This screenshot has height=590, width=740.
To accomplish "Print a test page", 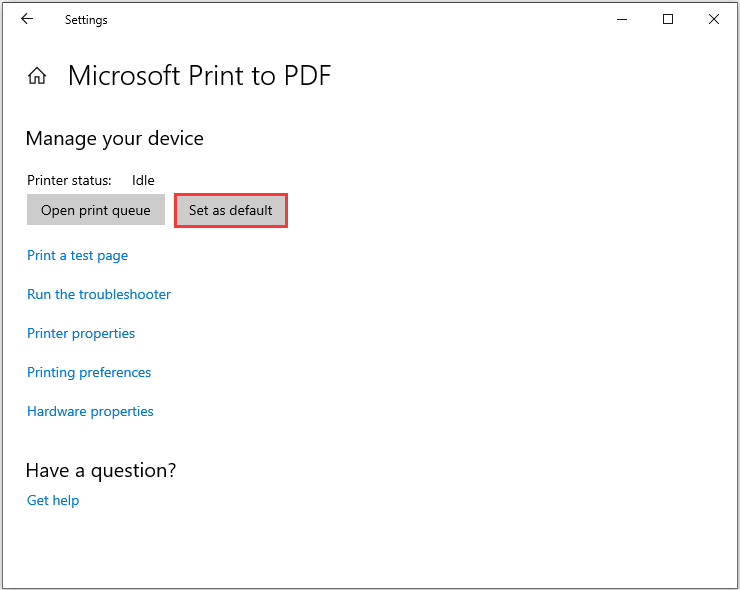I will (x=77, y=255).
